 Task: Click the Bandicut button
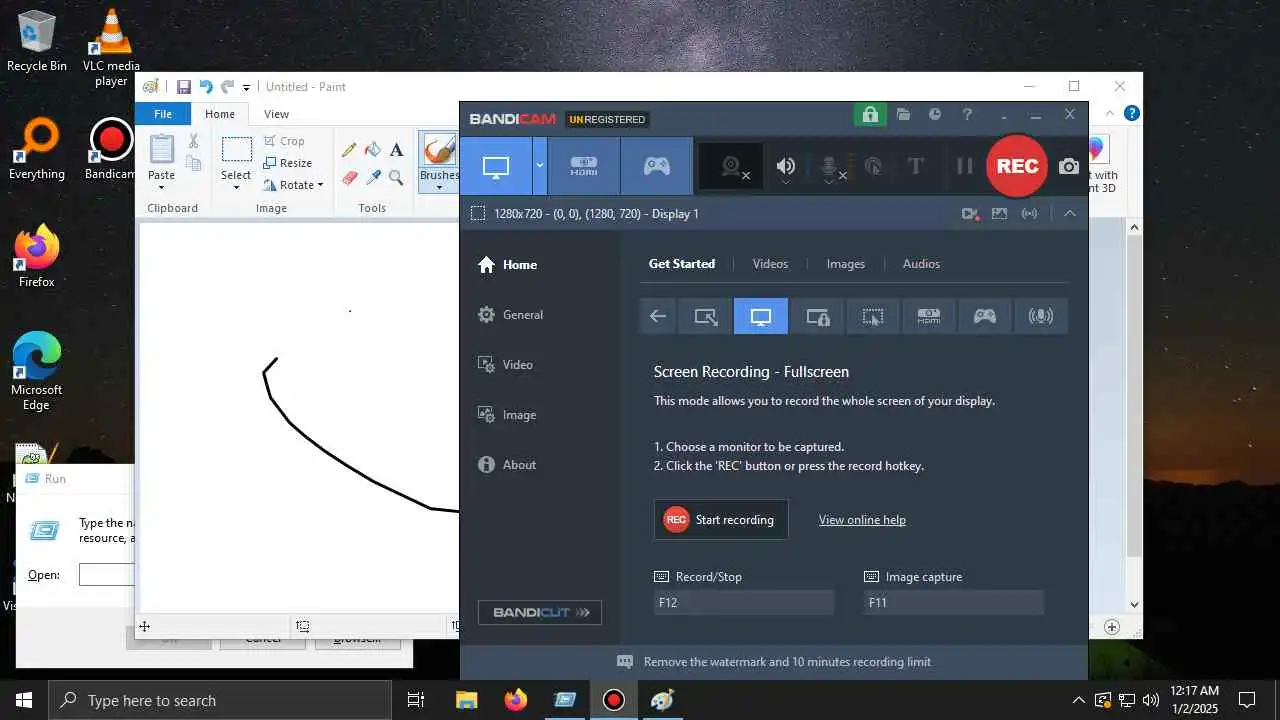(540, 612)
